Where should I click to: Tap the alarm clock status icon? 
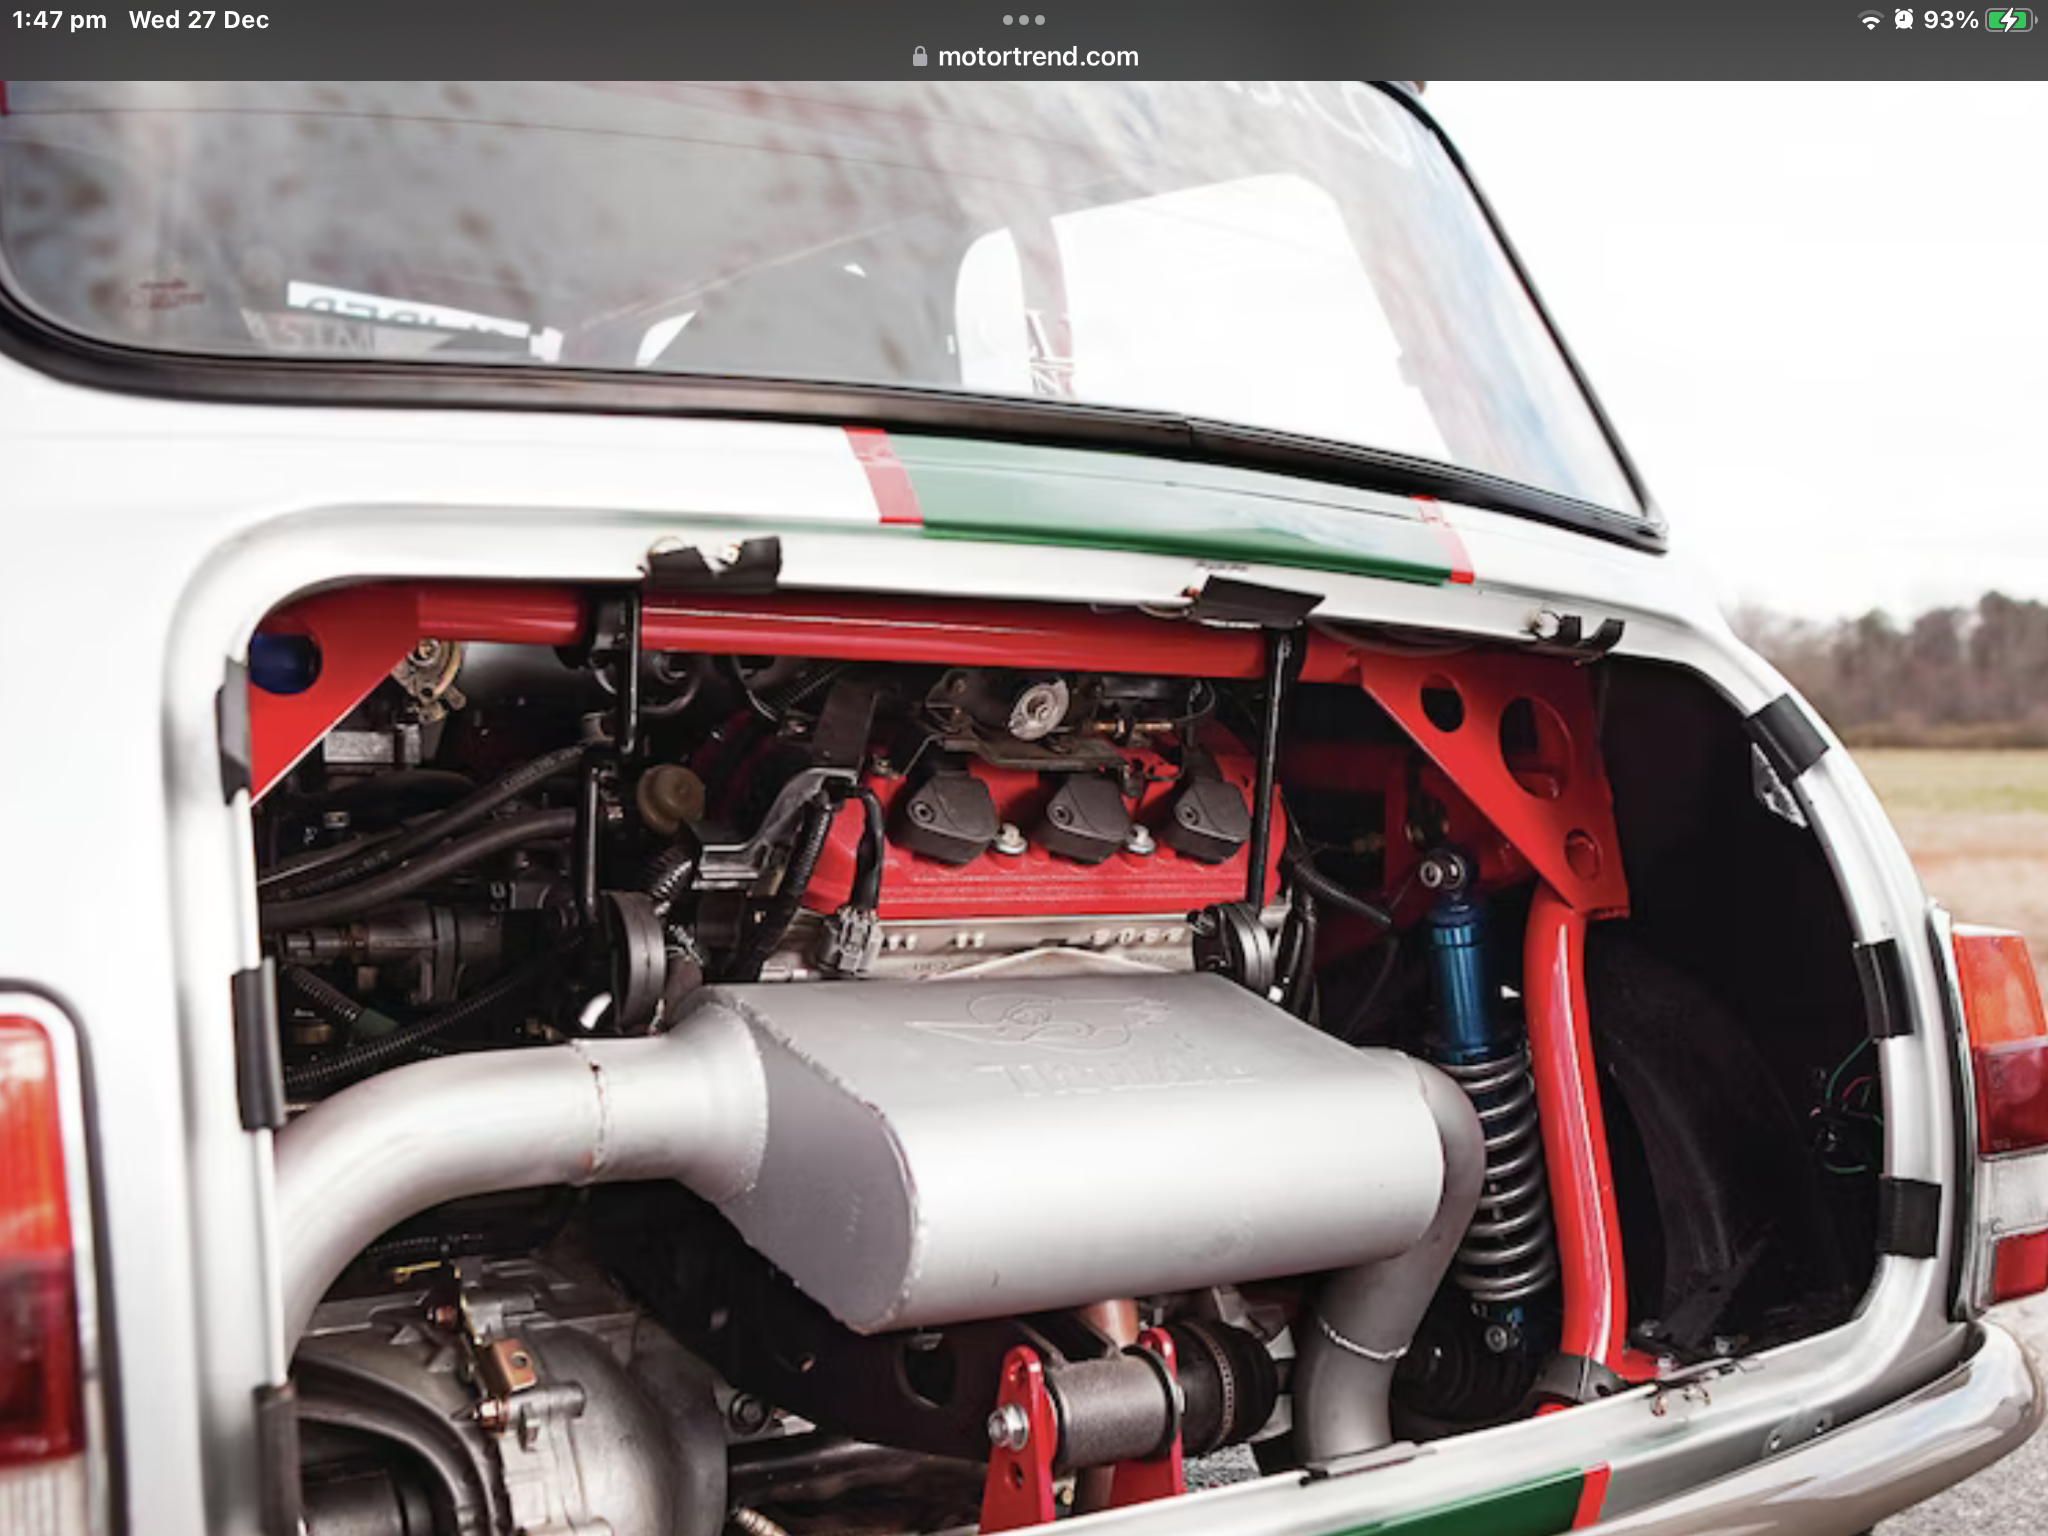pos(1904,20)
